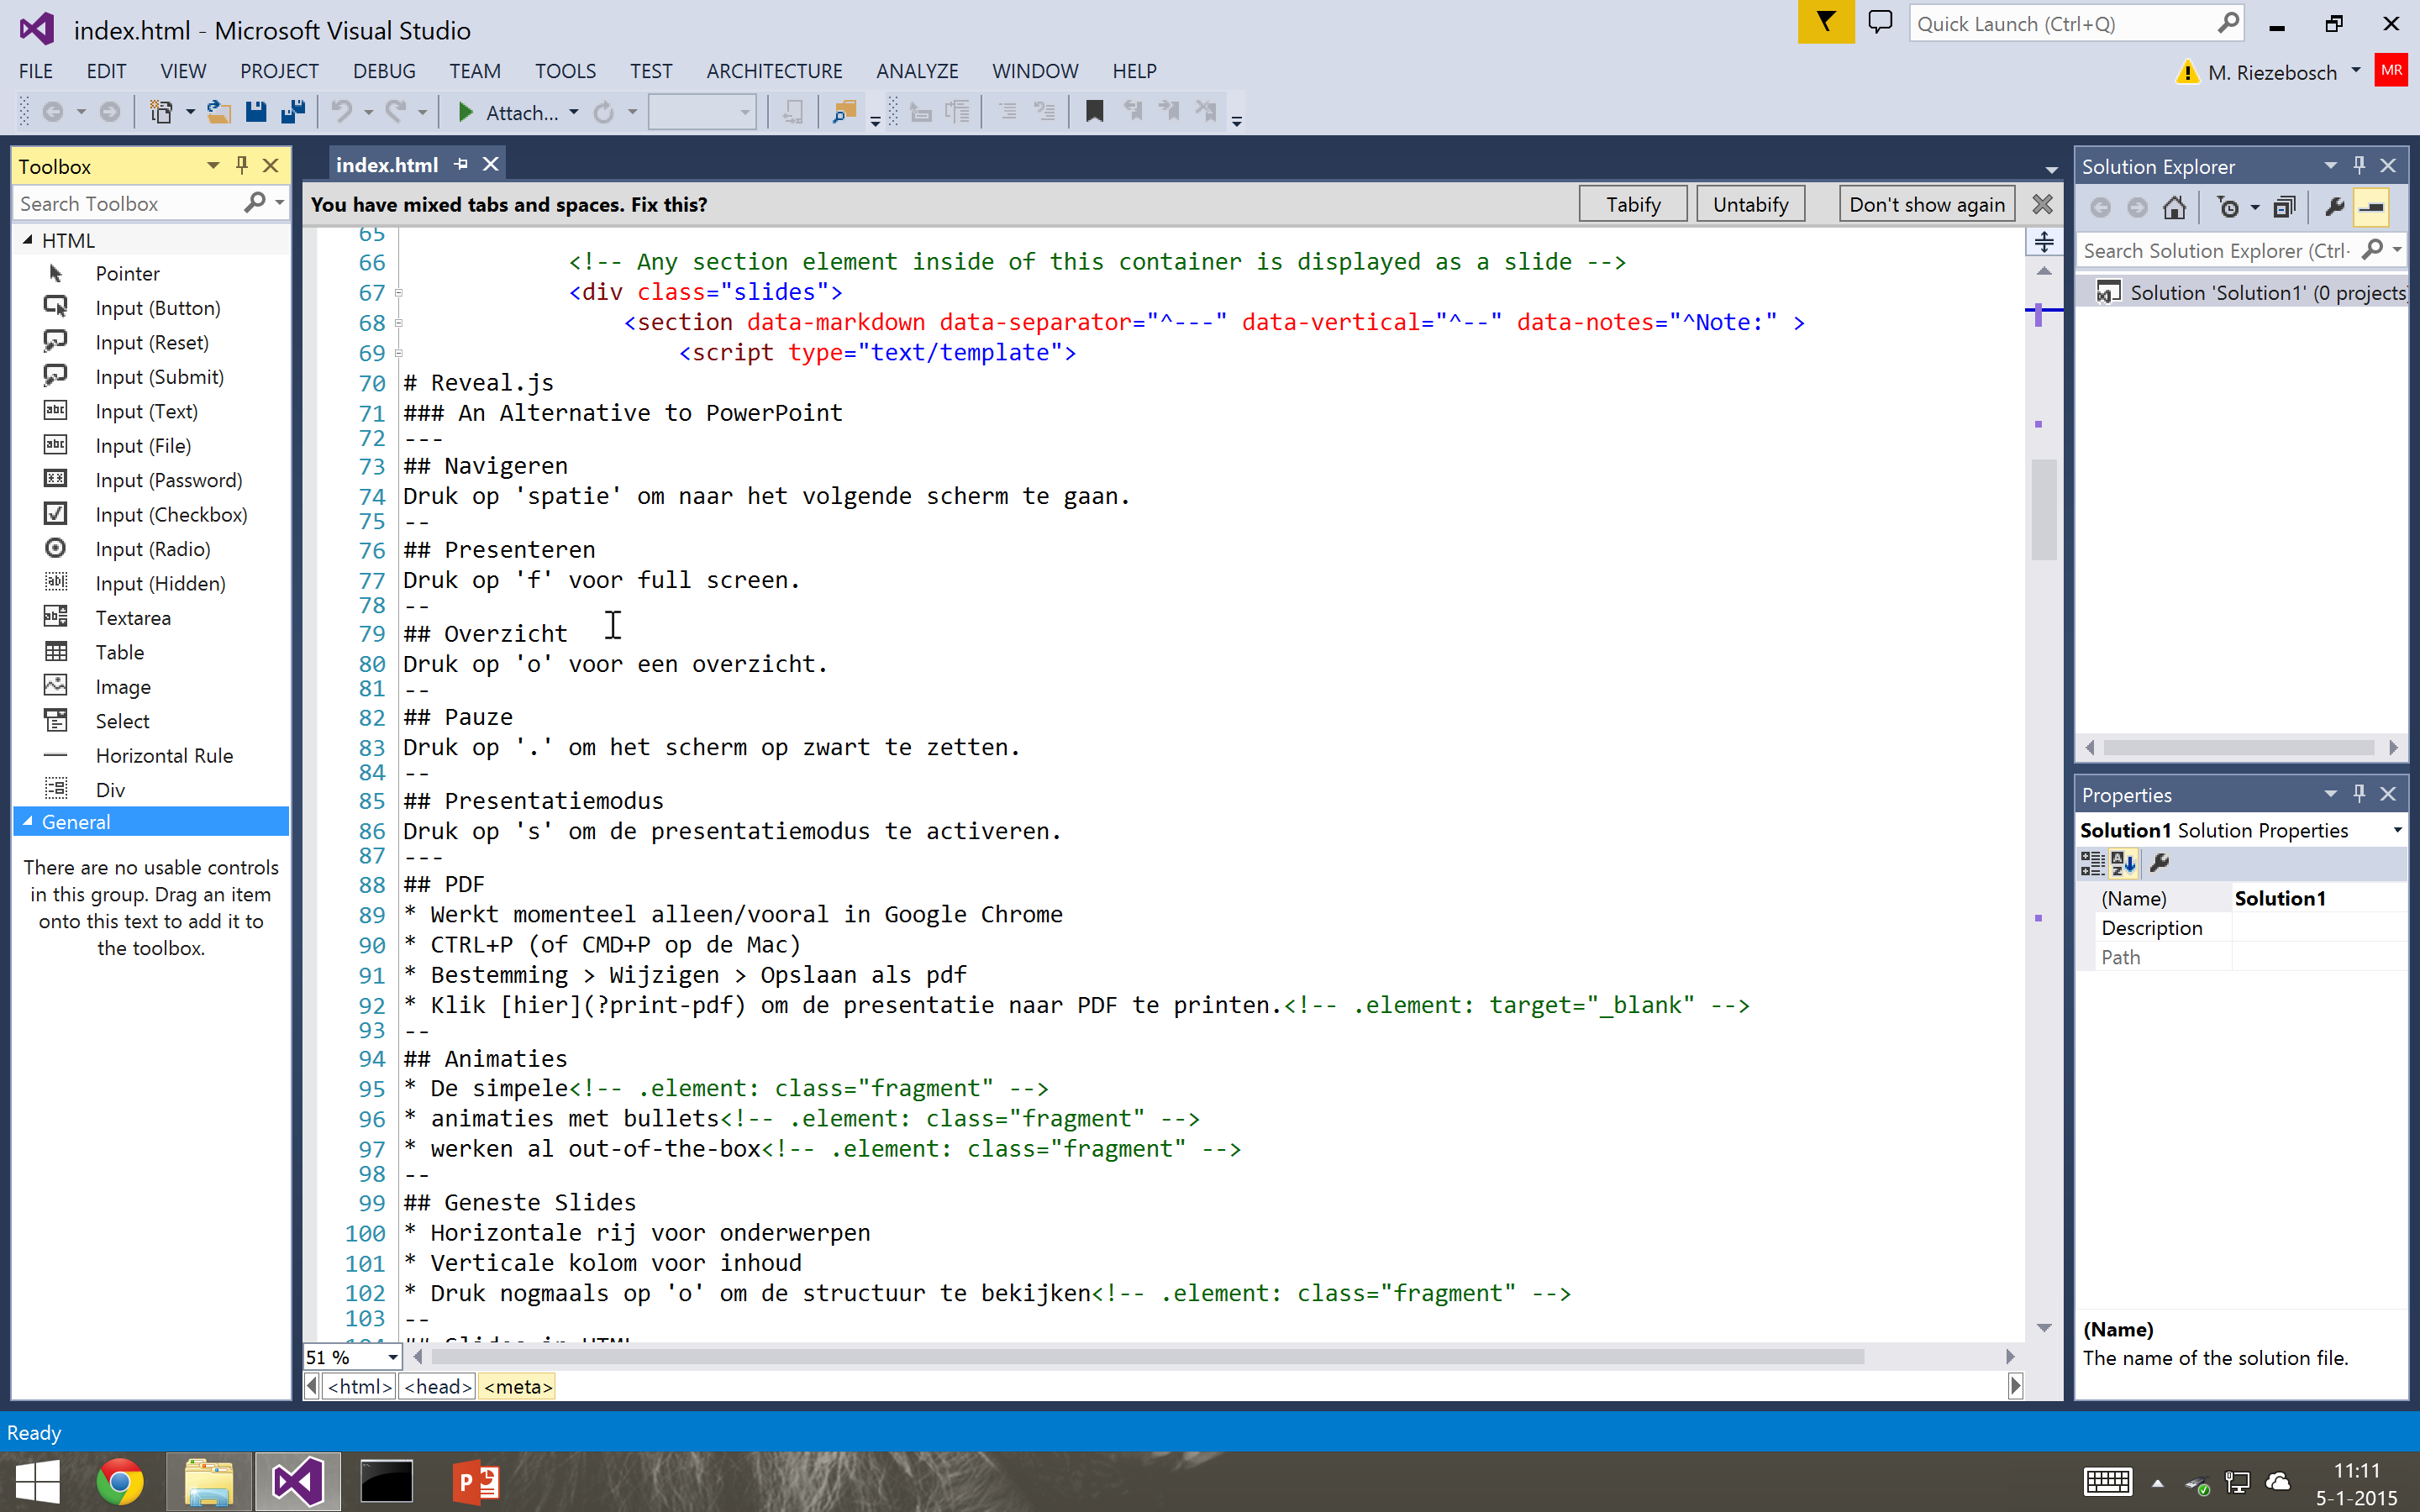Open PowerPoint from the taskbar
2420x1512 pixels.
pyautogui.click(x=476, y=1481)
